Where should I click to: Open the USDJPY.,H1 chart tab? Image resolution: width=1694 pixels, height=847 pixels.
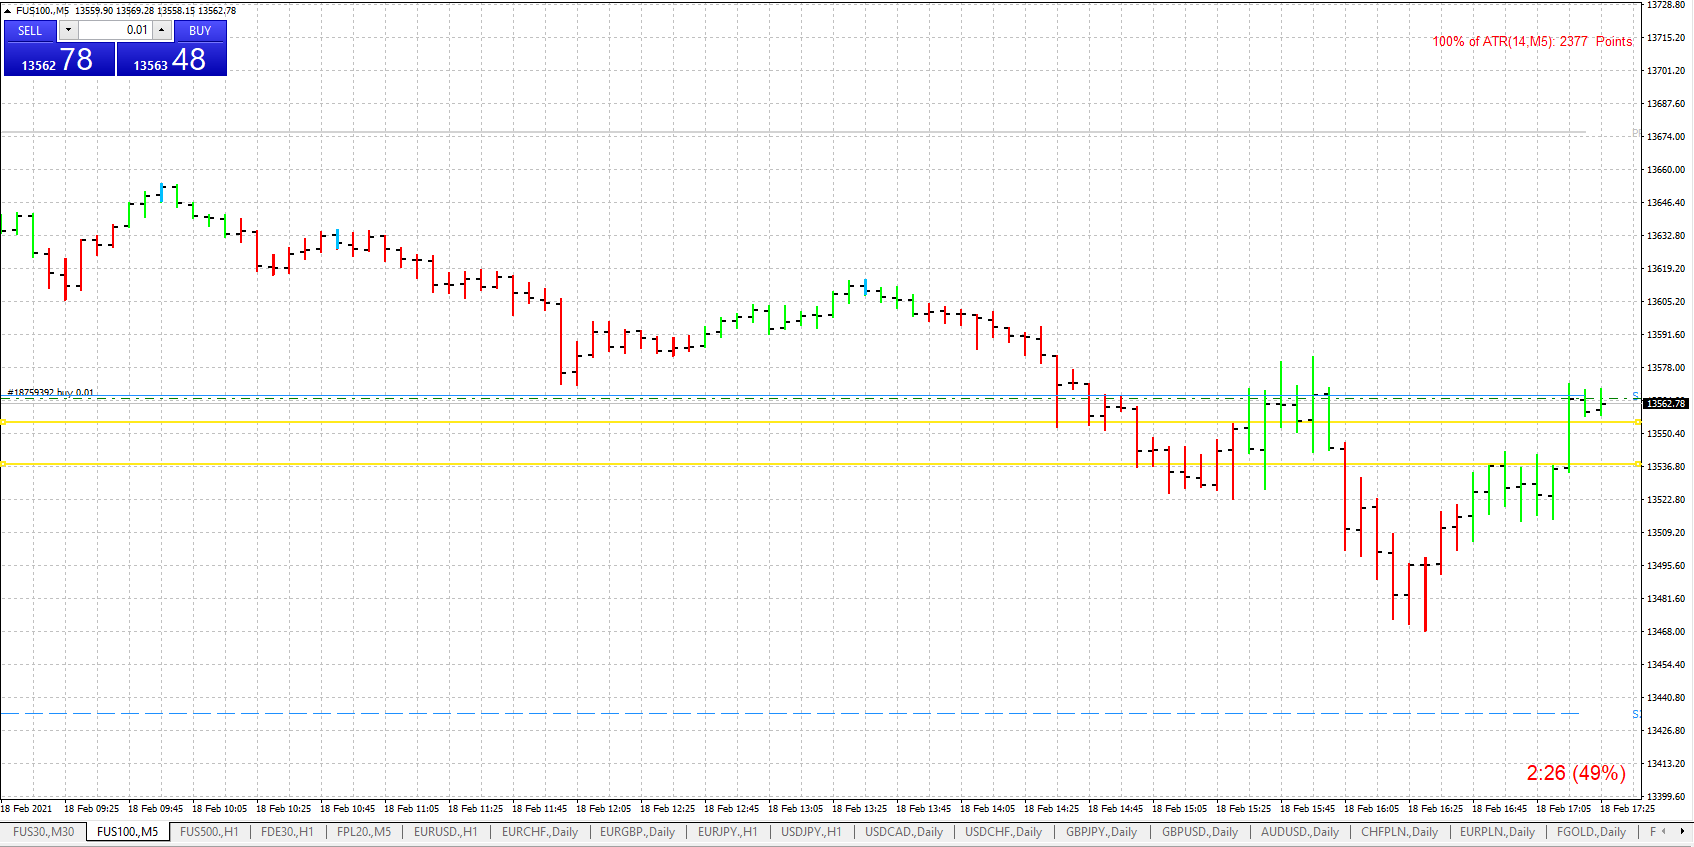click(811, 832)
